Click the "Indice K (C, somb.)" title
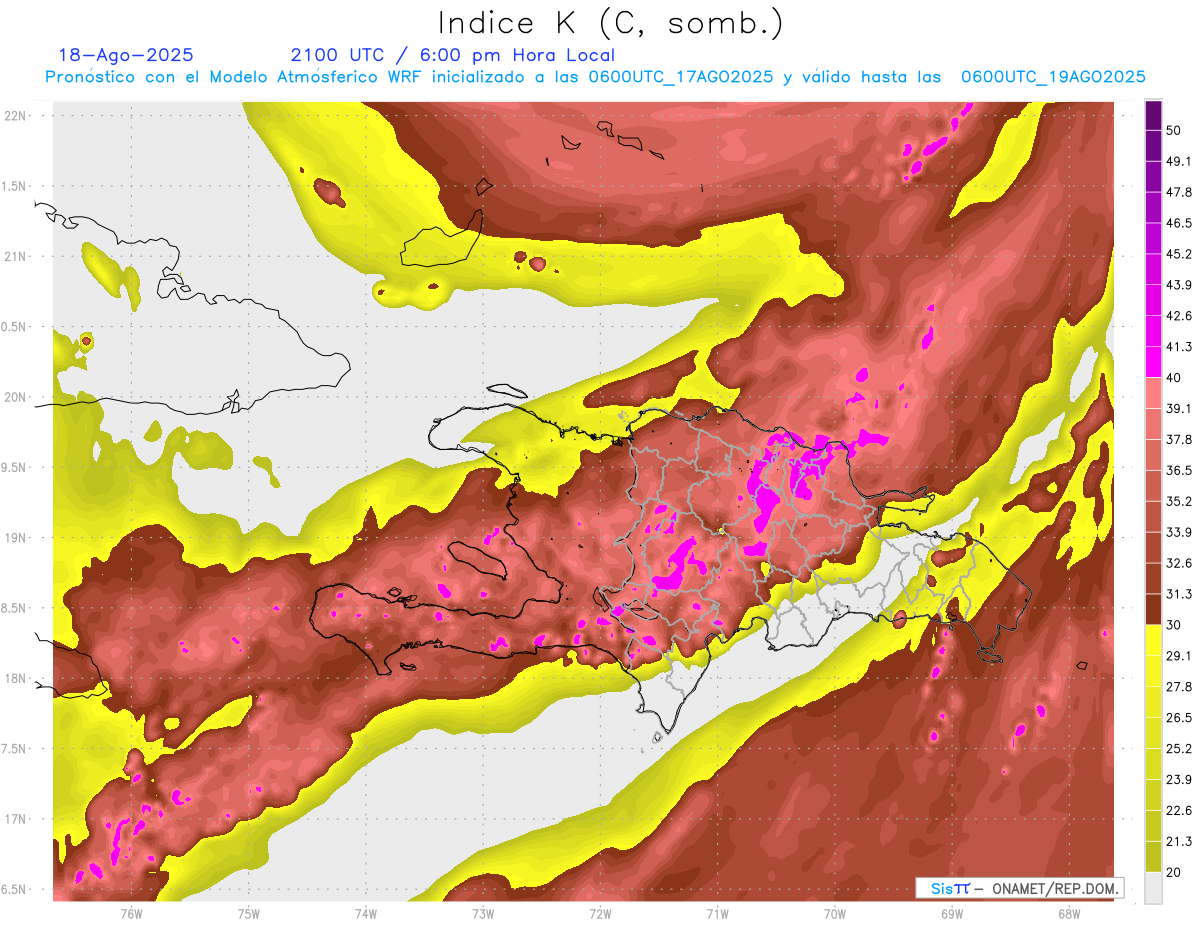1200x927 pixels. 610,23
